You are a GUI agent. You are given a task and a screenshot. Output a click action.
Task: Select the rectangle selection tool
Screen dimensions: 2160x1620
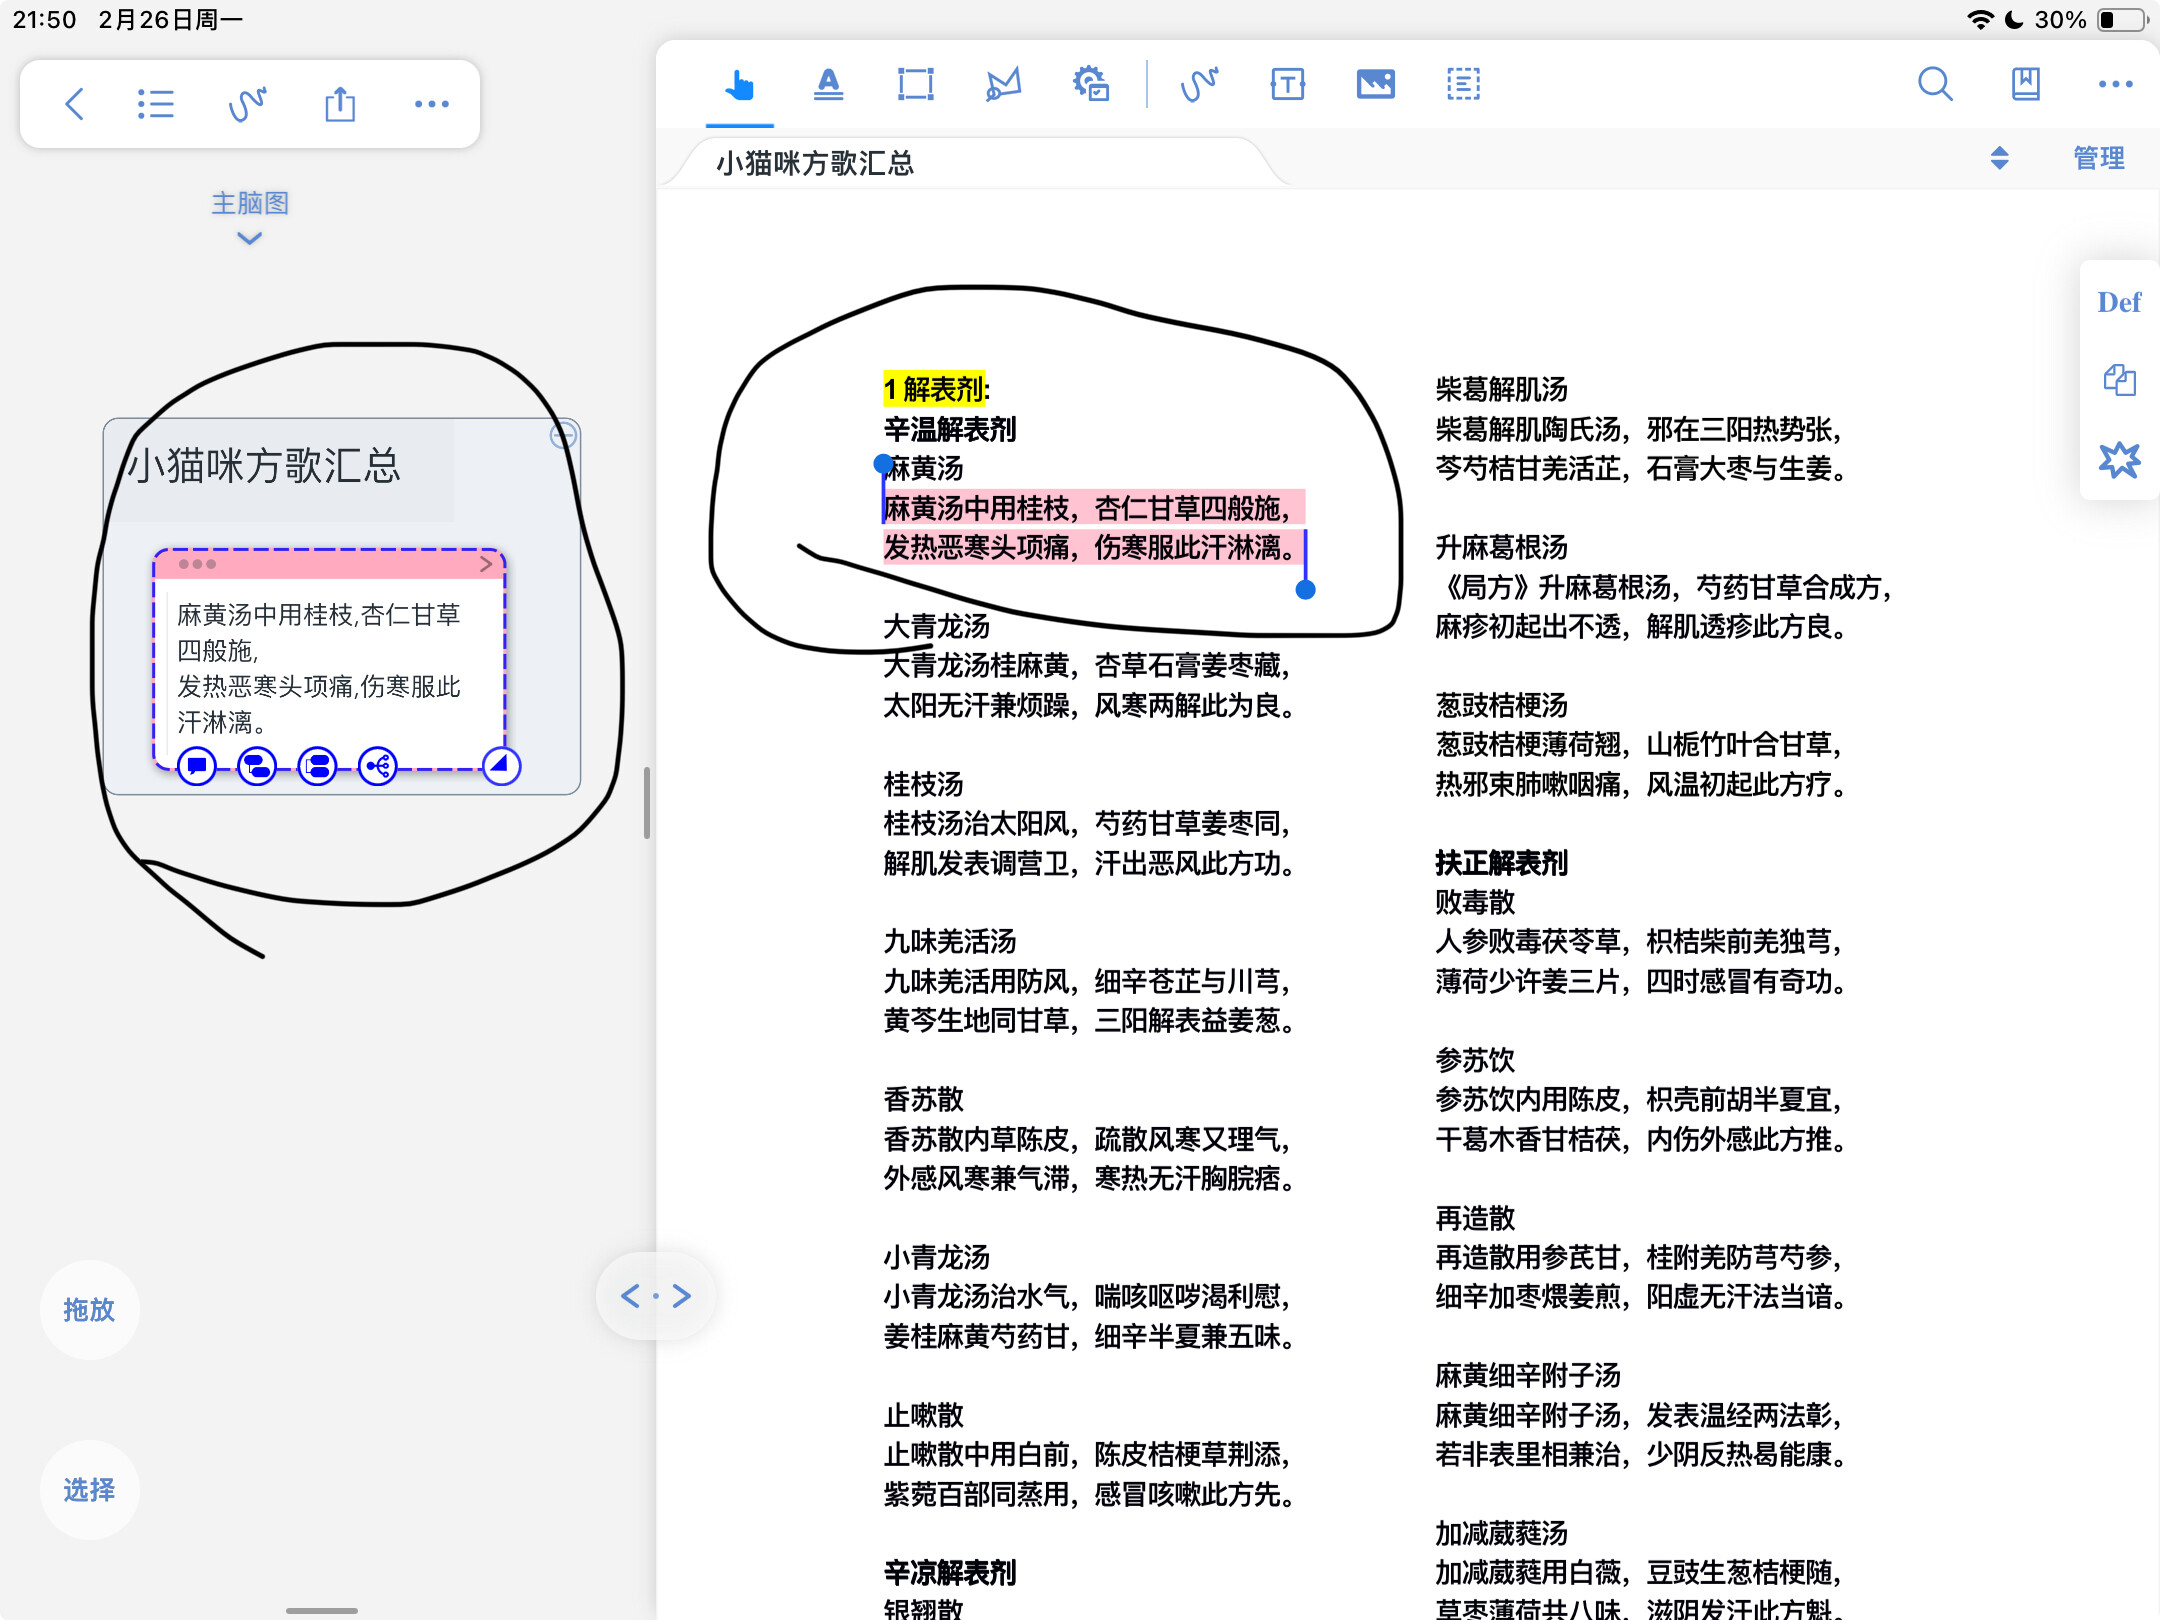[x=915, y=85]
